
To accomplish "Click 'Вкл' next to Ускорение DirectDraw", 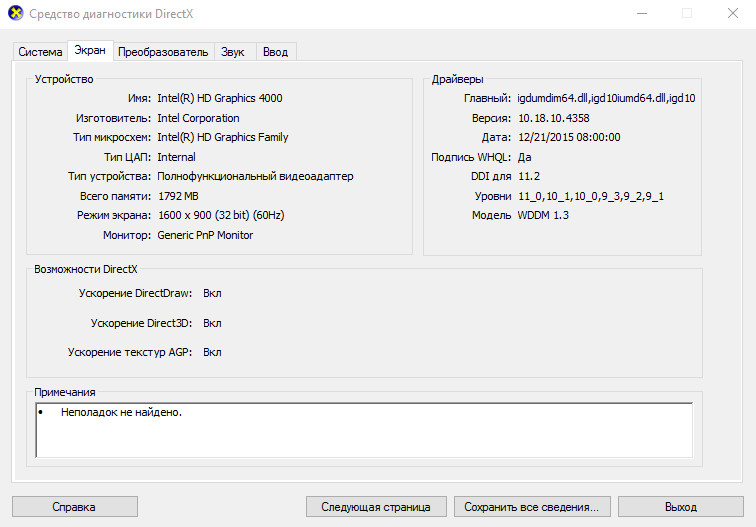I will 212,293.
